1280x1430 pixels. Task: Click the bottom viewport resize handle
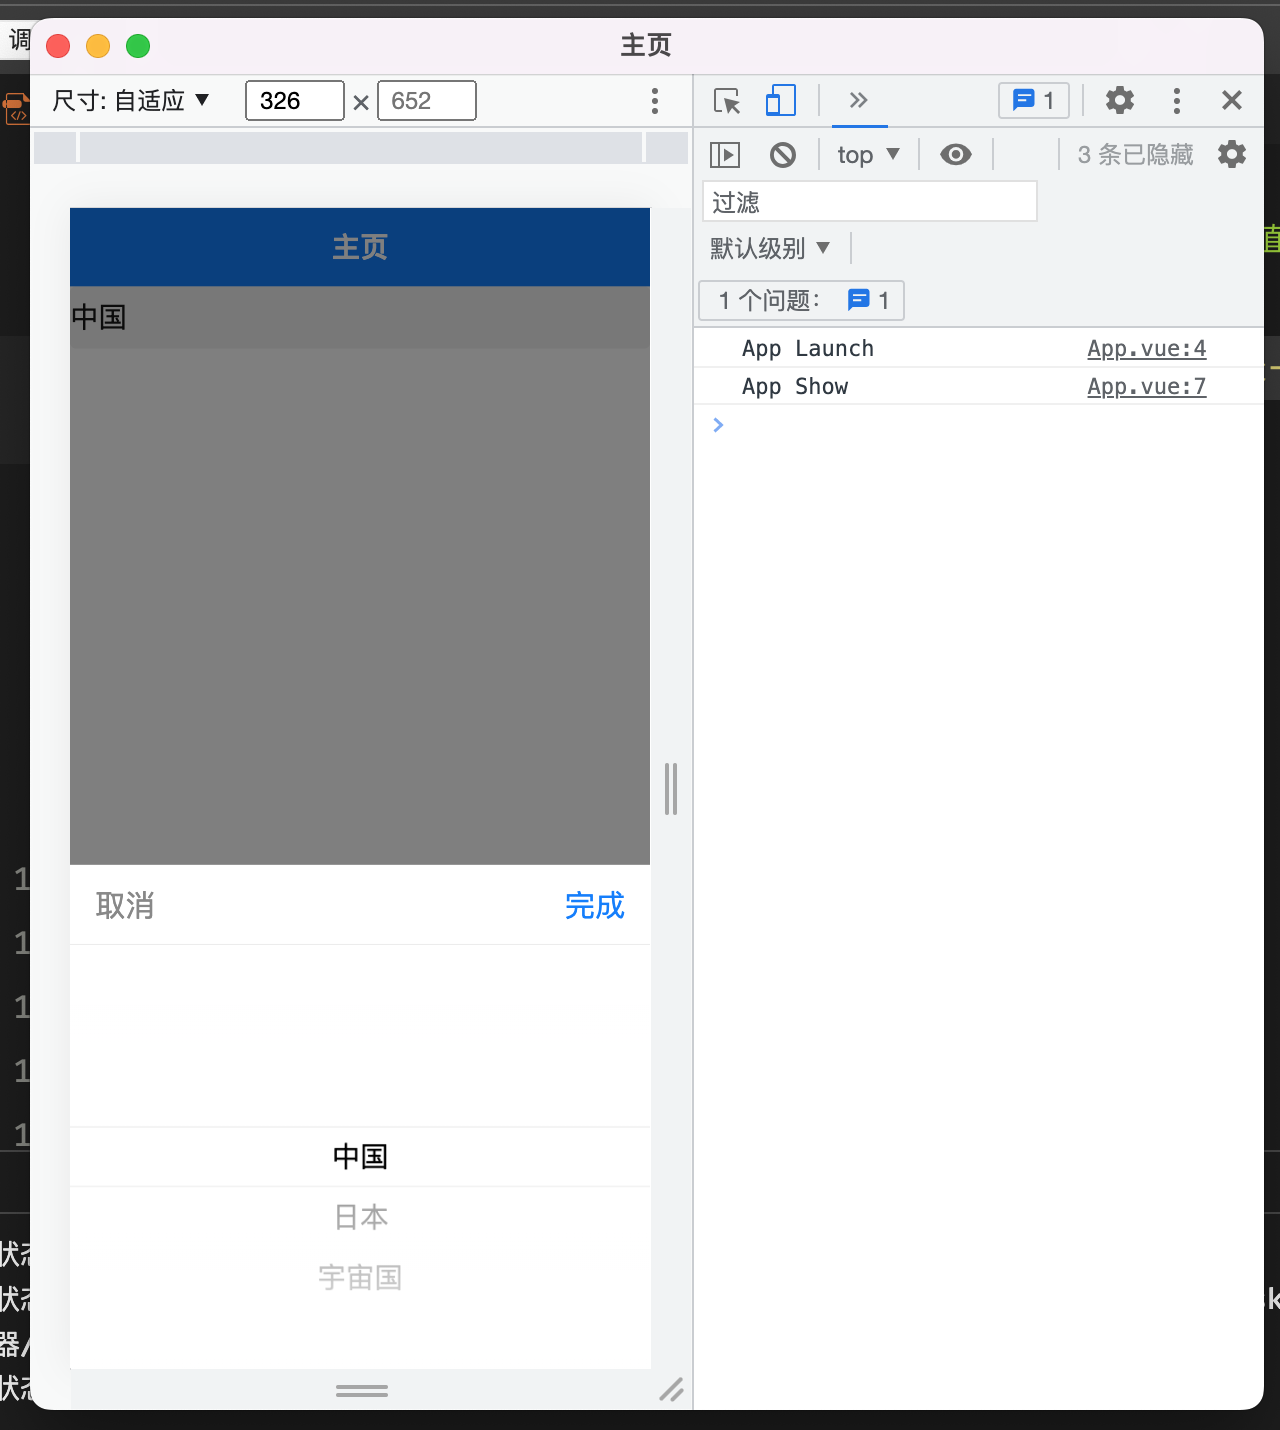362,1391
